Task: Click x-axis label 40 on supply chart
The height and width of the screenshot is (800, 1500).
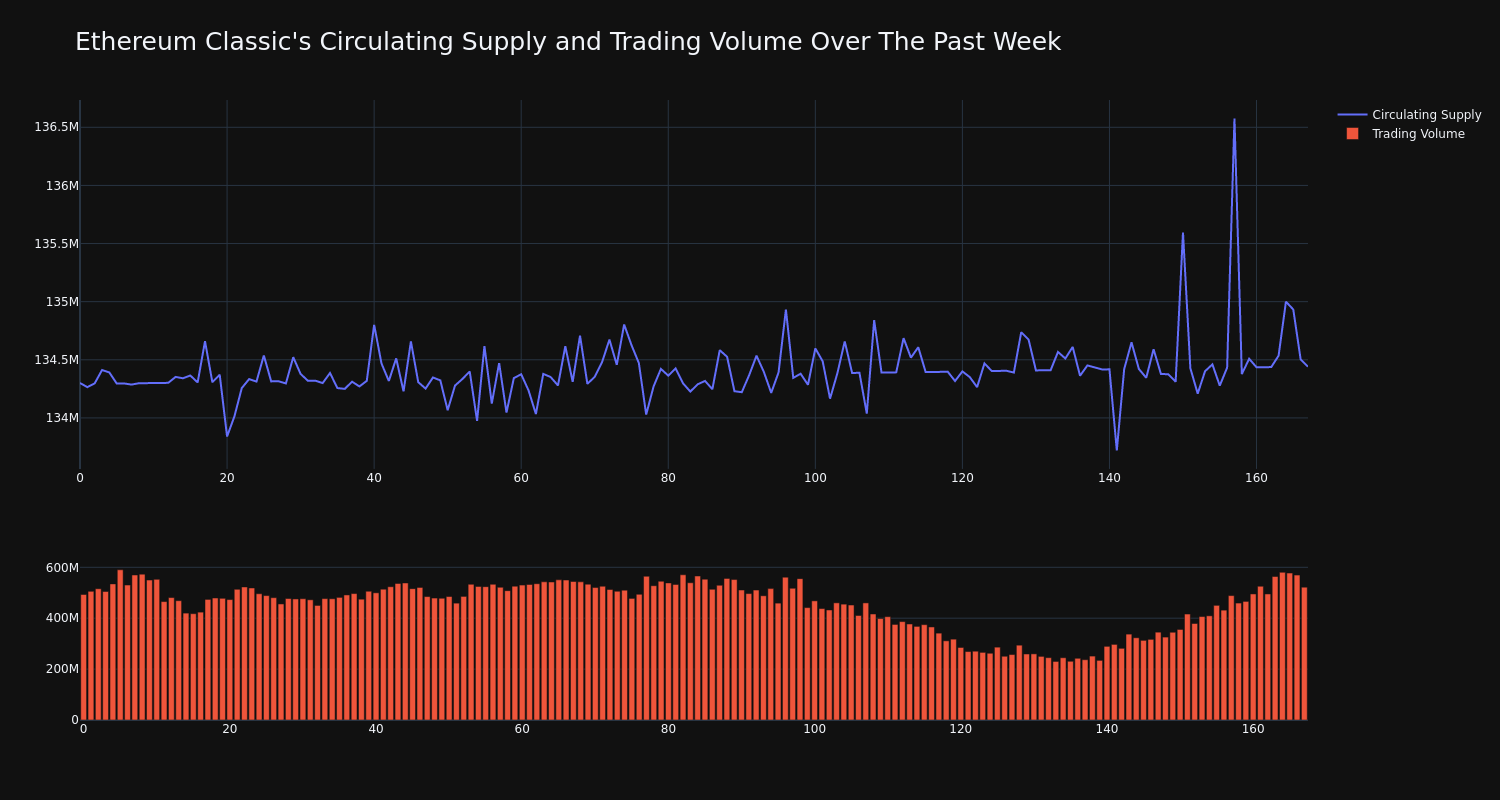Action: point(374,478)
